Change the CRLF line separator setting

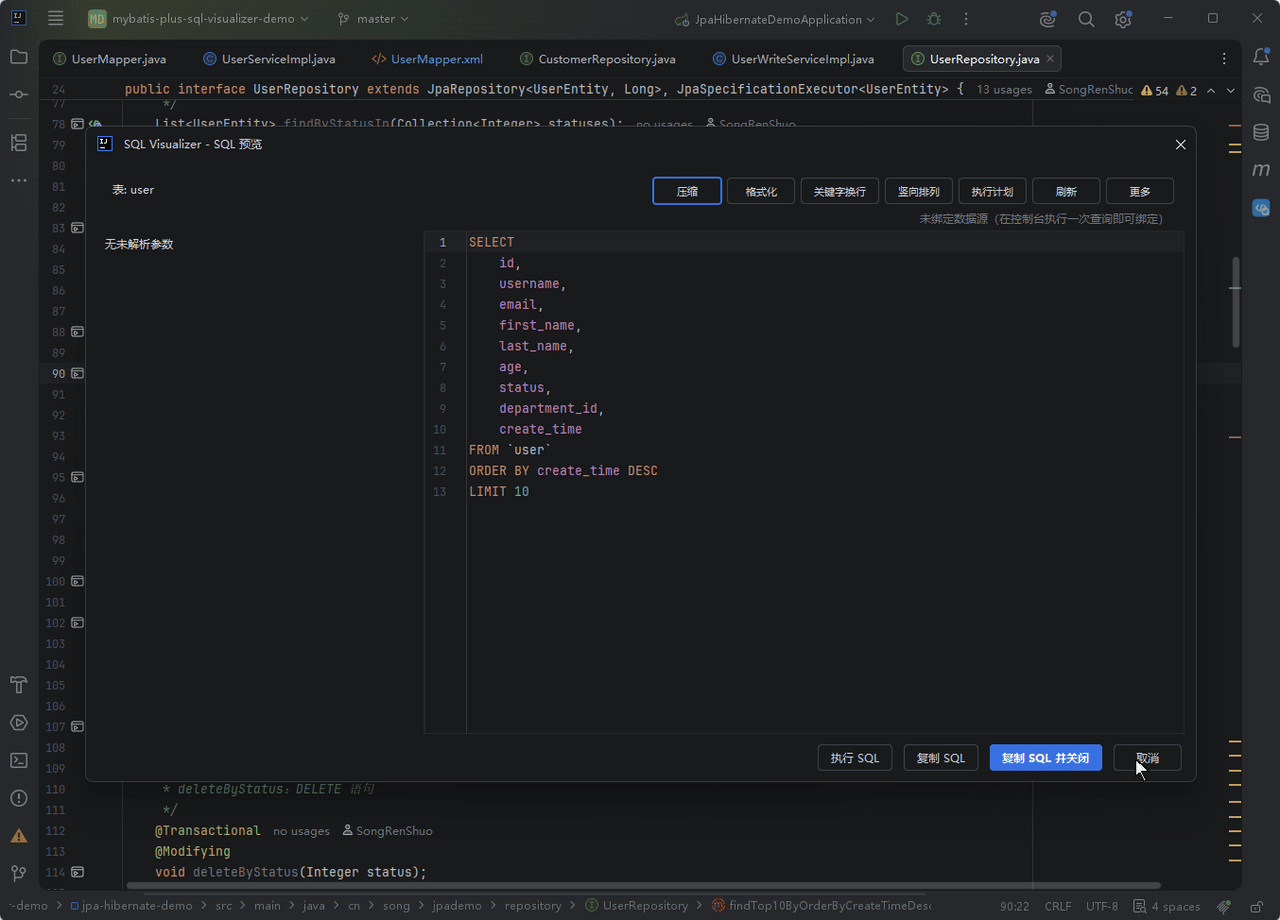click(x=1058, y=906)
